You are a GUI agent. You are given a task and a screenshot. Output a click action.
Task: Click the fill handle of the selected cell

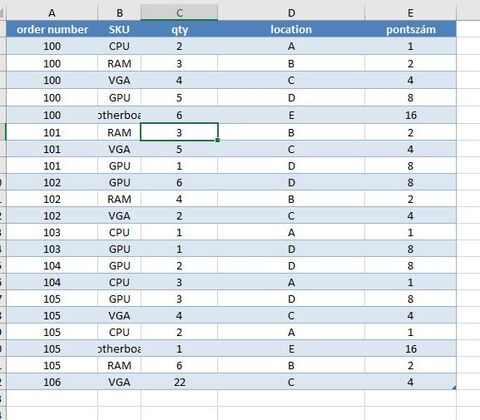218,140
